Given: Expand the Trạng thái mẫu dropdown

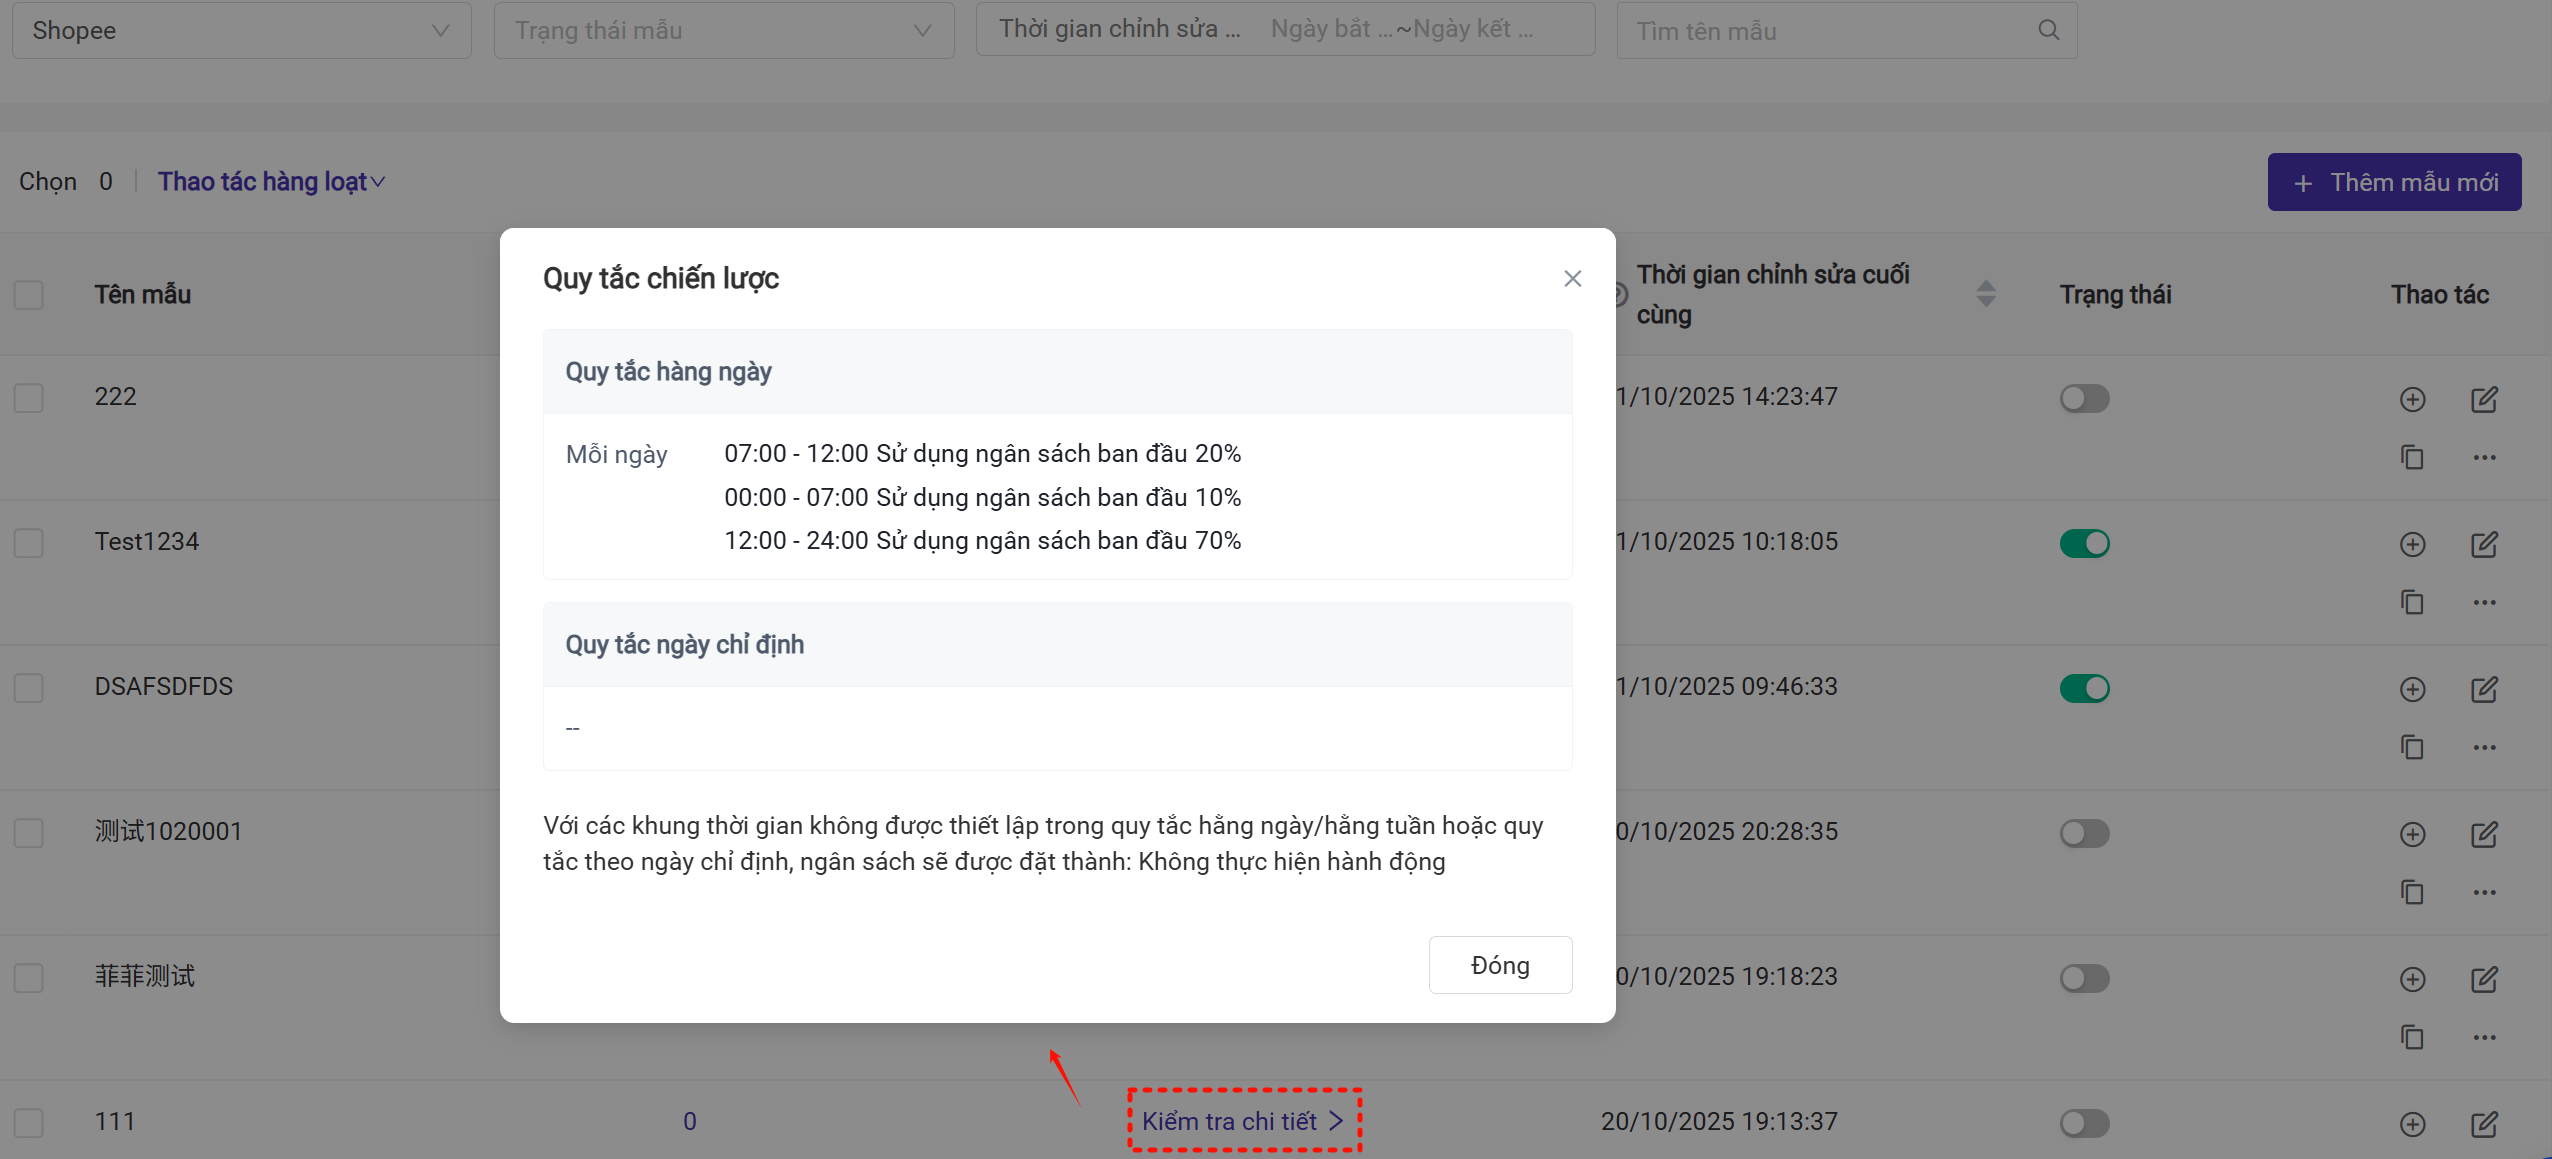Looking at the screenshot, I should (723, 30).
